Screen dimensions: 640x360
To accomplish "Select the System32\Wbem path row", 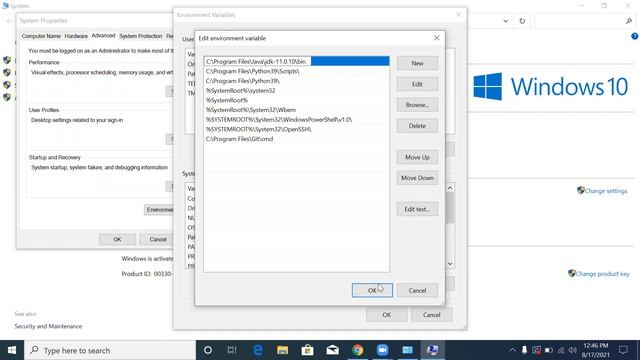I will [x=296, y=110].
